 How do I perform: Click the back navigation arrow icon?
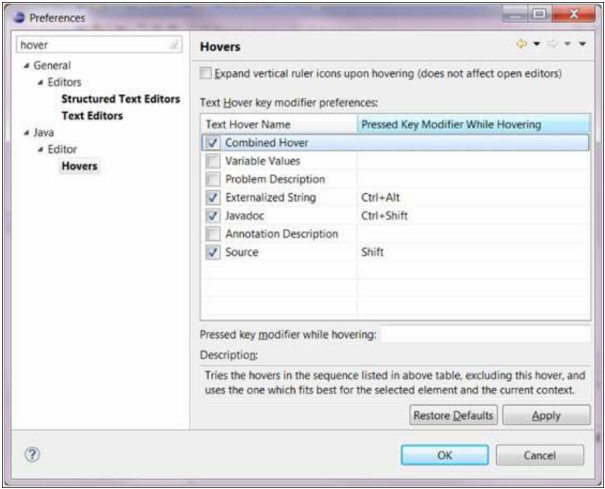[522, 46]
